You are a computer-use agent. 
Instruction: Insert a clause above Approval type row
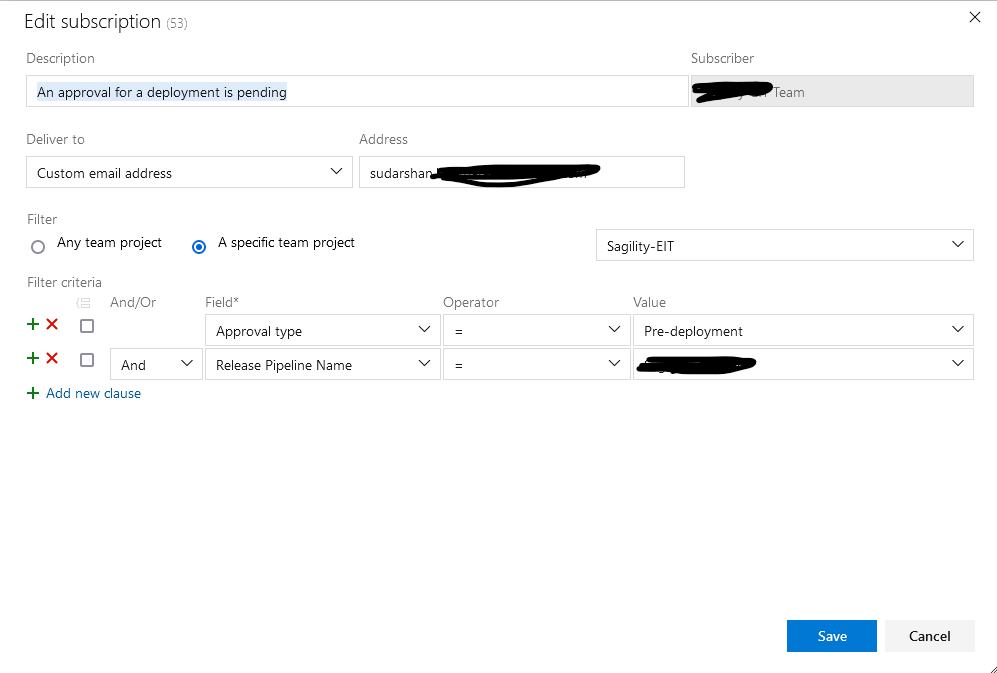pyautogui.click(x=31, y=324)
